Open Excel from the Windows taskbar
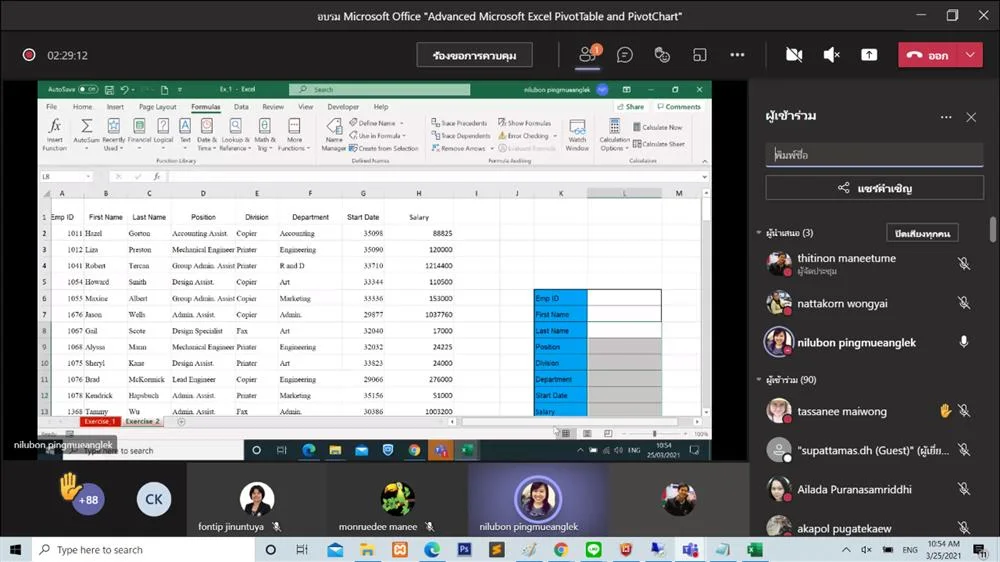 click(x=754, y=549)
